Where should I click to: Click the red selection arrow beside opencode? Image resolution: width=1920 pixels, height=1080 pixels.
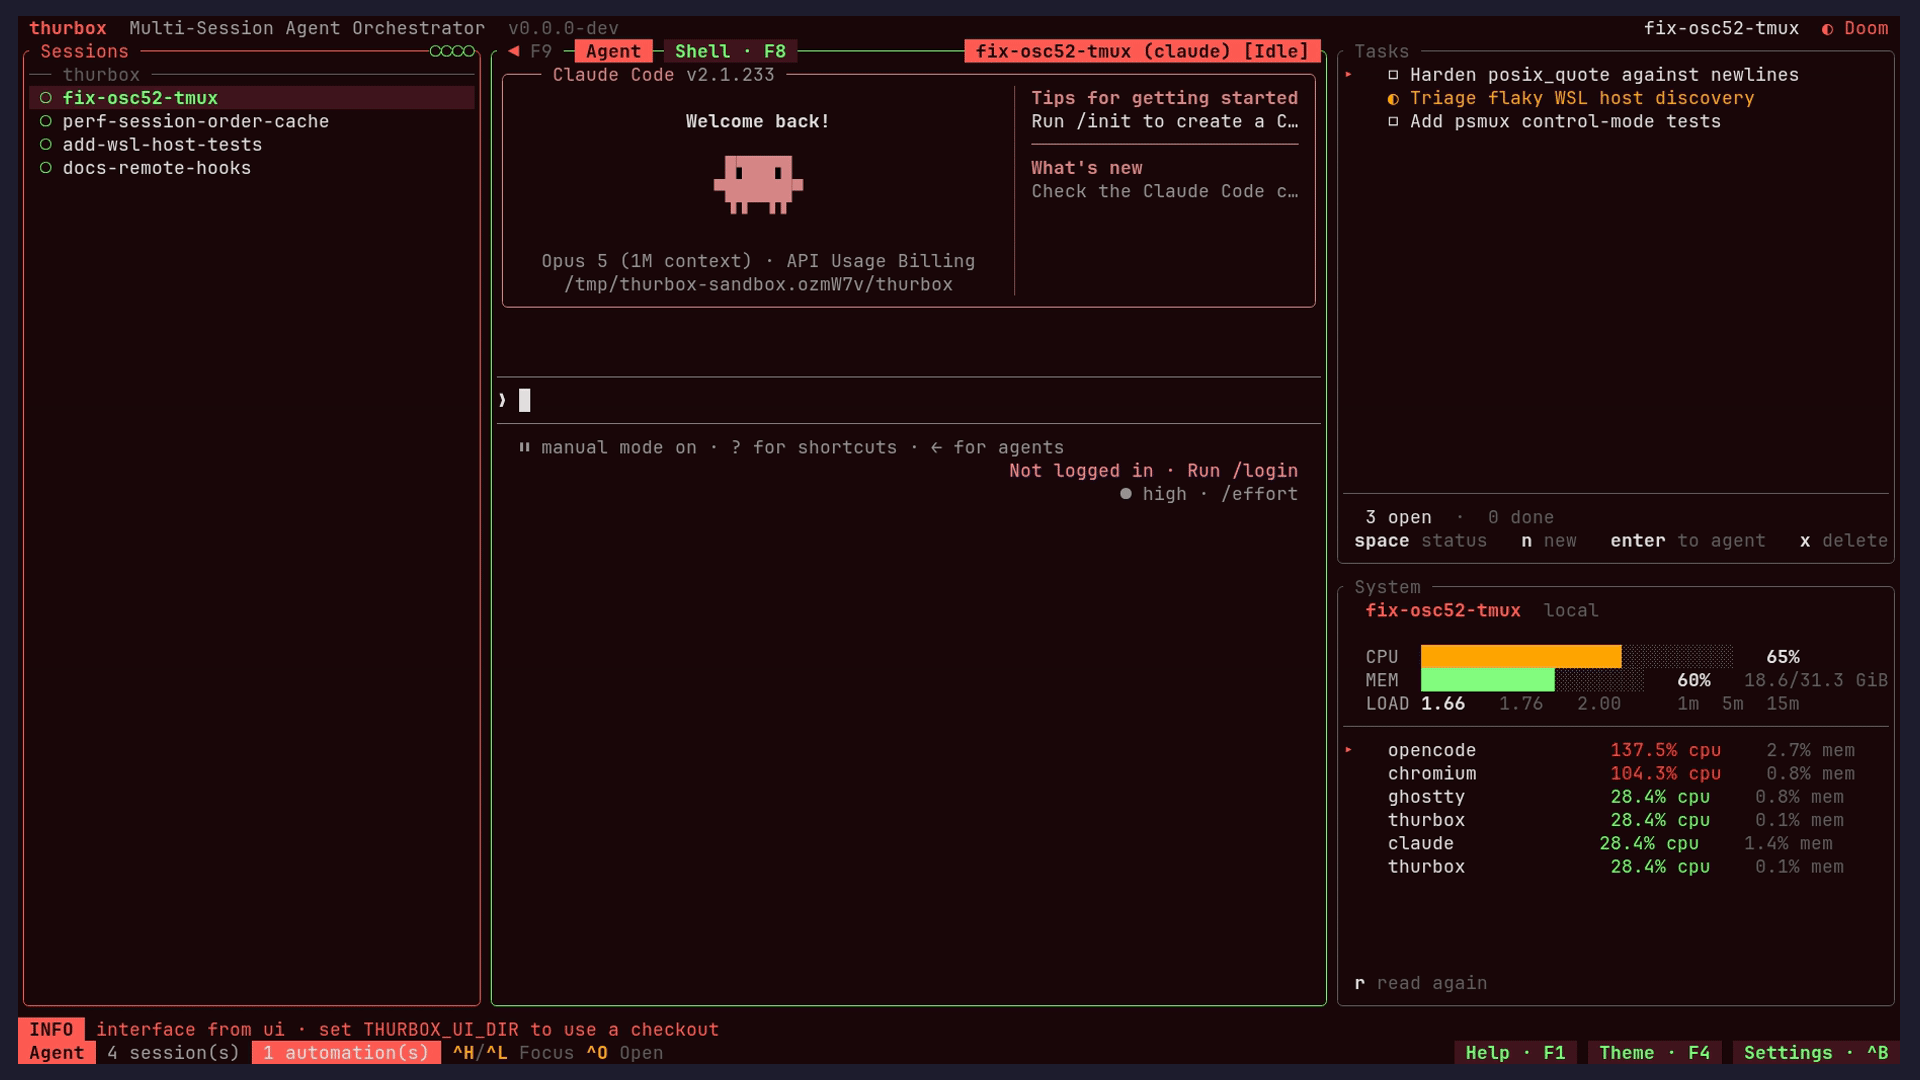pyautogui.click(x=1349, y=750)
